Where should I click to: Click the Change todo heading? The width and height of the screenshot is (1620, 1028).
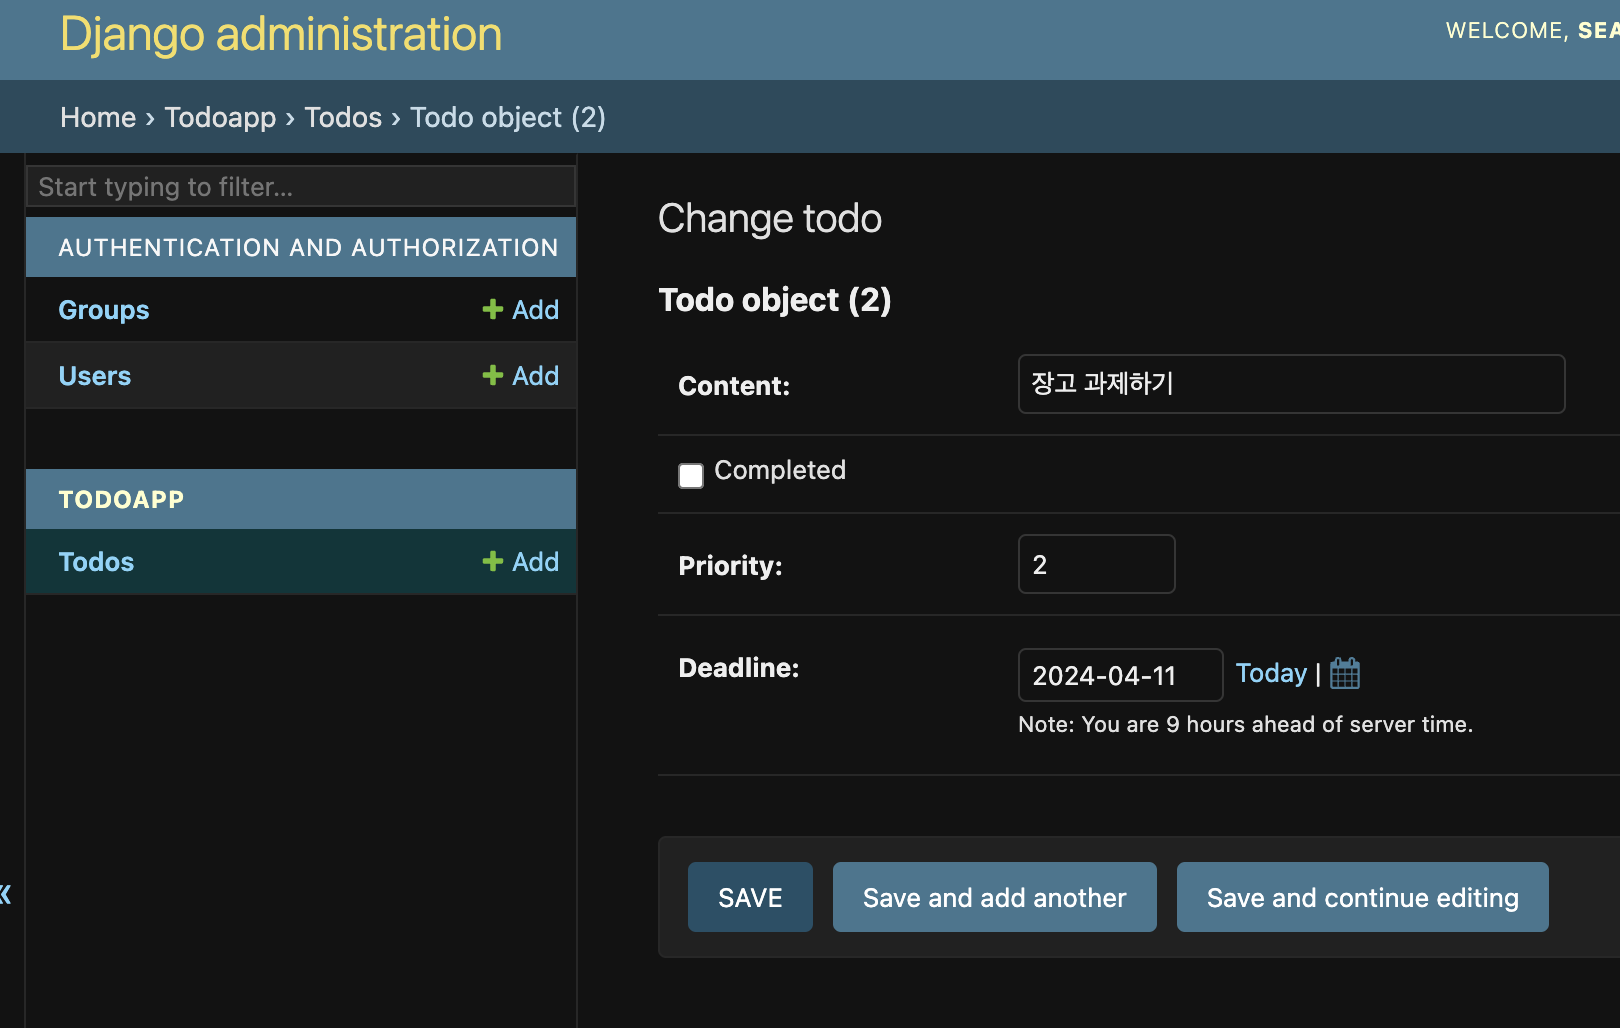pyautogui.click(x=770, y=218)
